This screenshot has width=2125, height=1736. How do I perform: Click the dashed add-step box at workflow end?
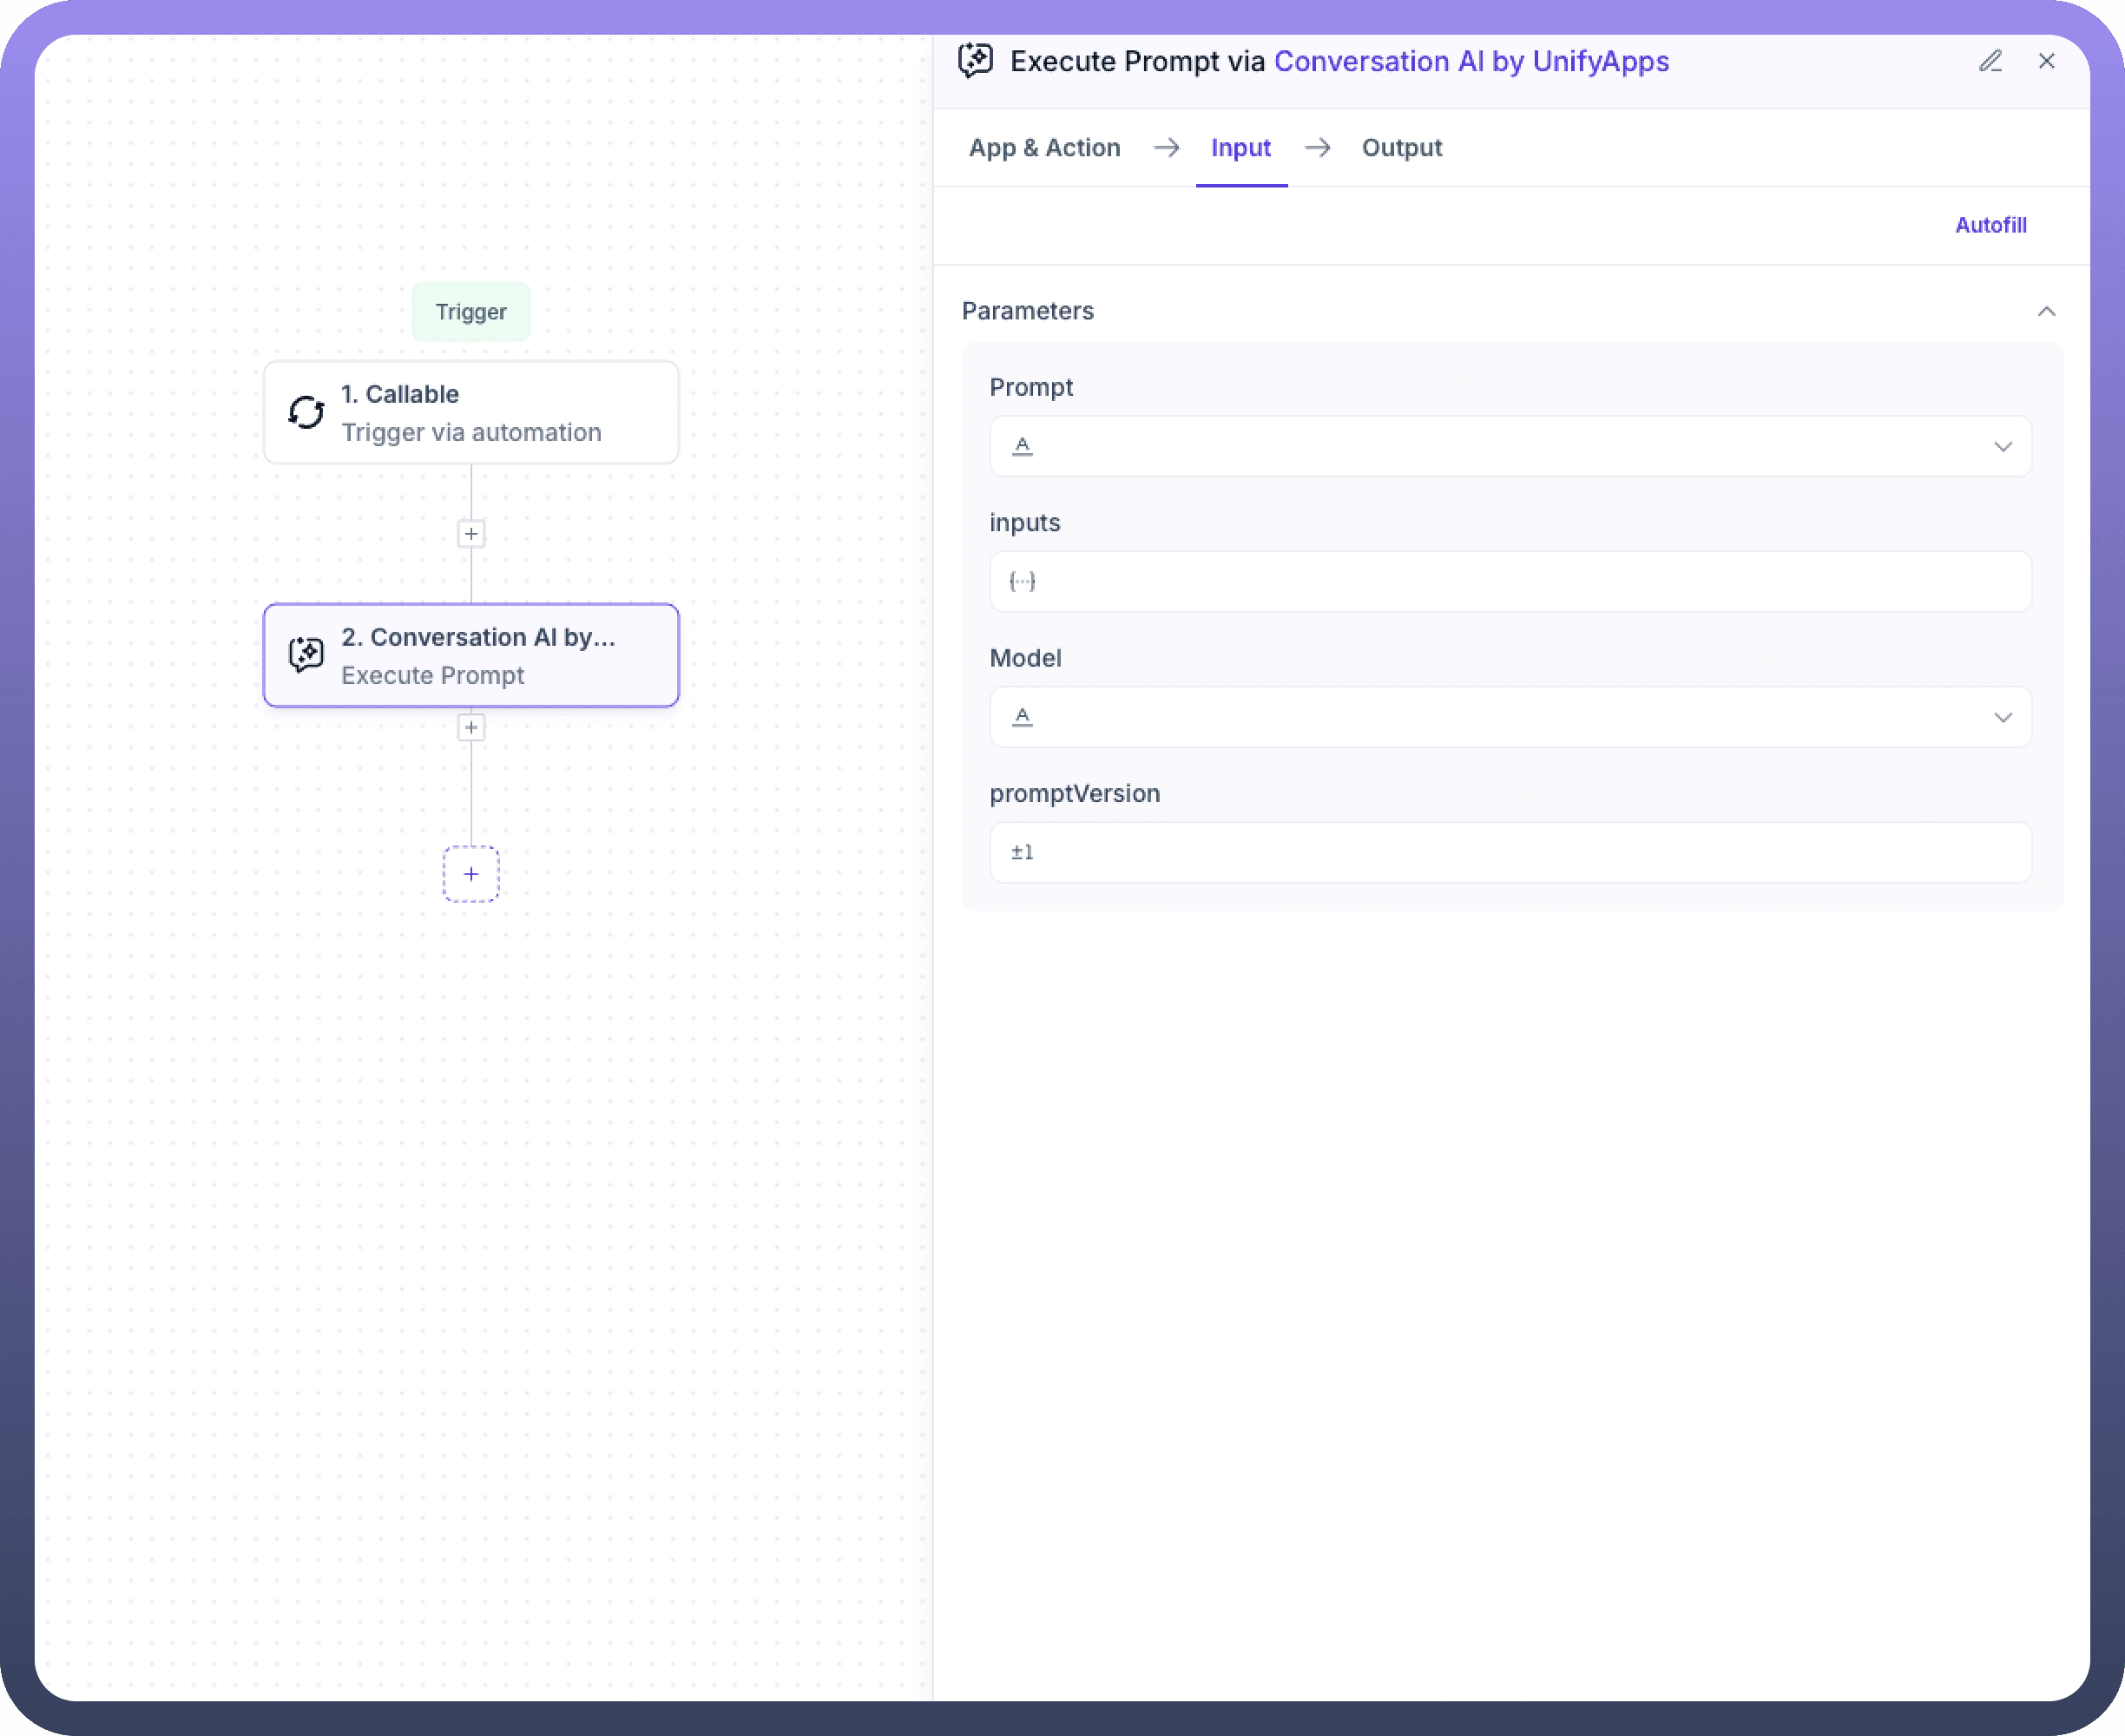(x=471, y=874)
